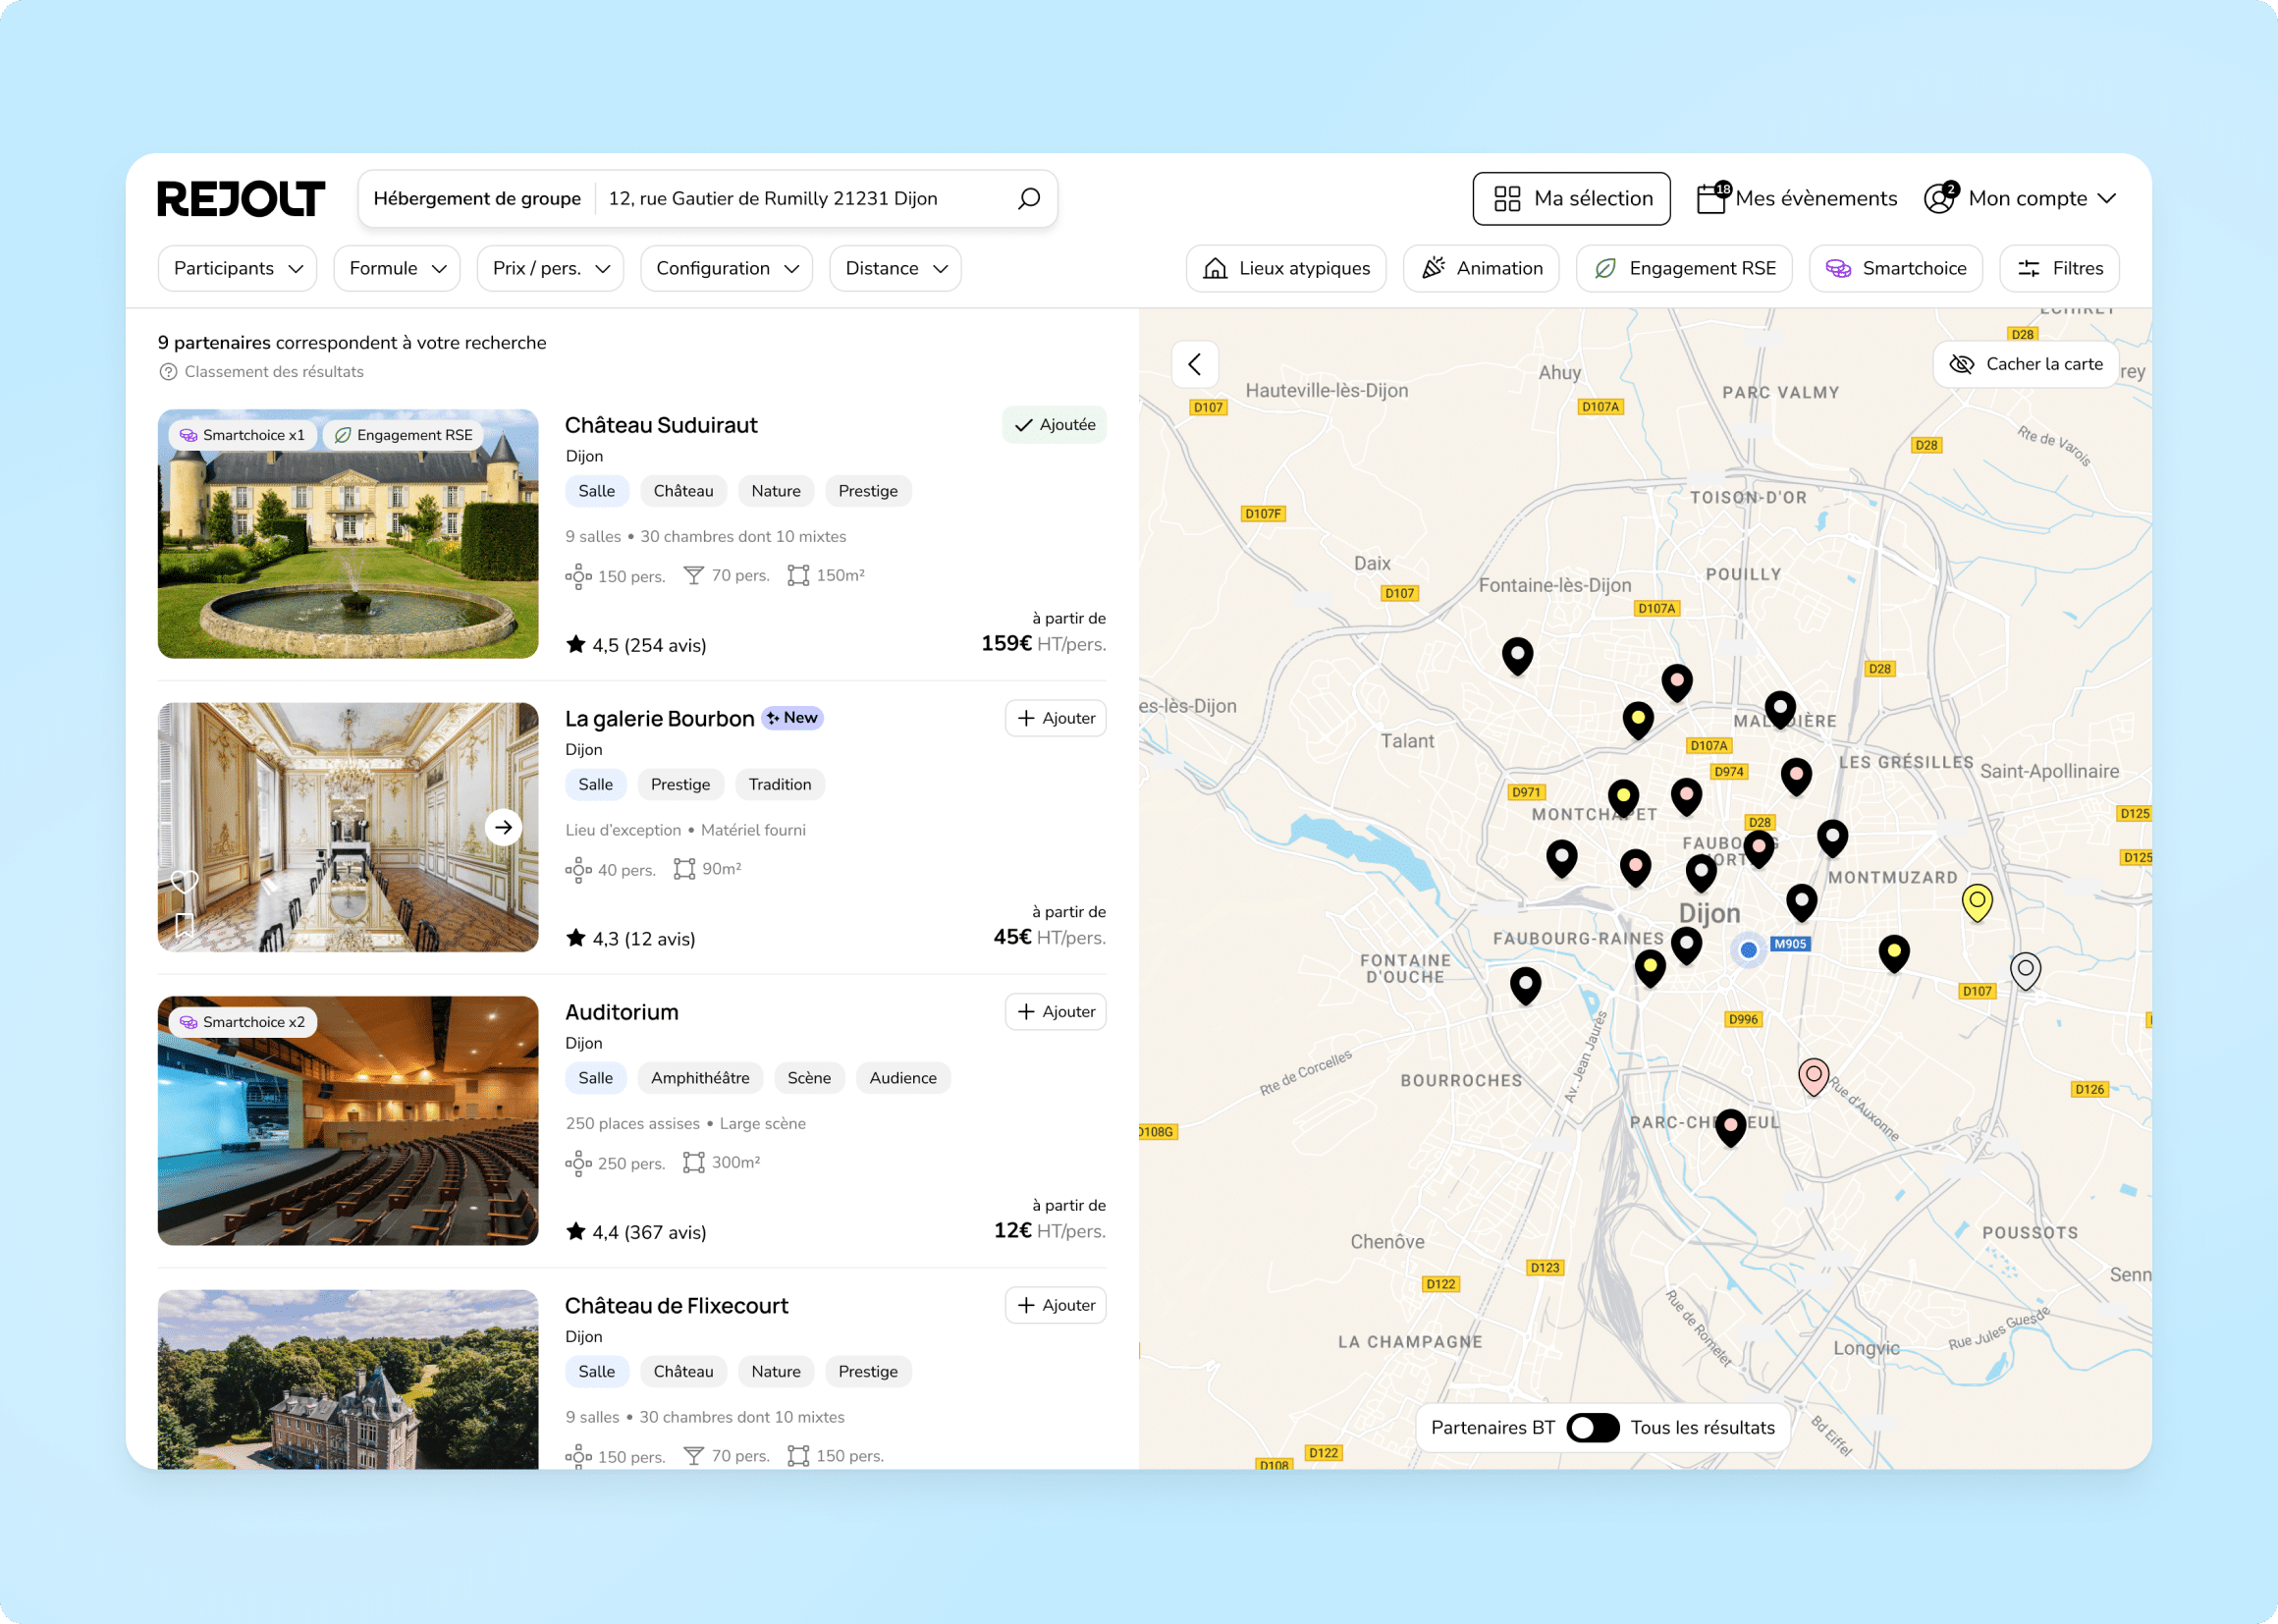Toggle the Ajoutée state for Château Suduiraut
The height and width of the screenshot is (1624, 2278).
pos(1054,425)
